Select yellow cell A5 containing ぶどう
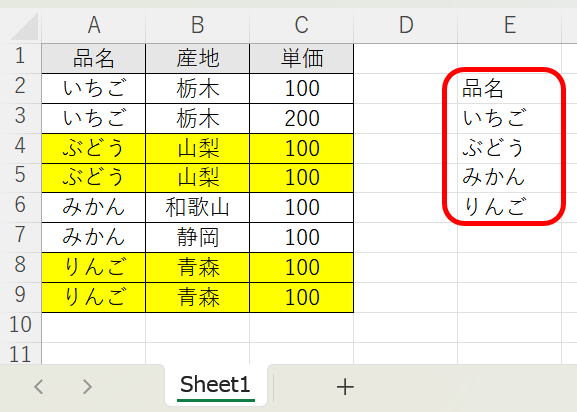 pos(94,178)
